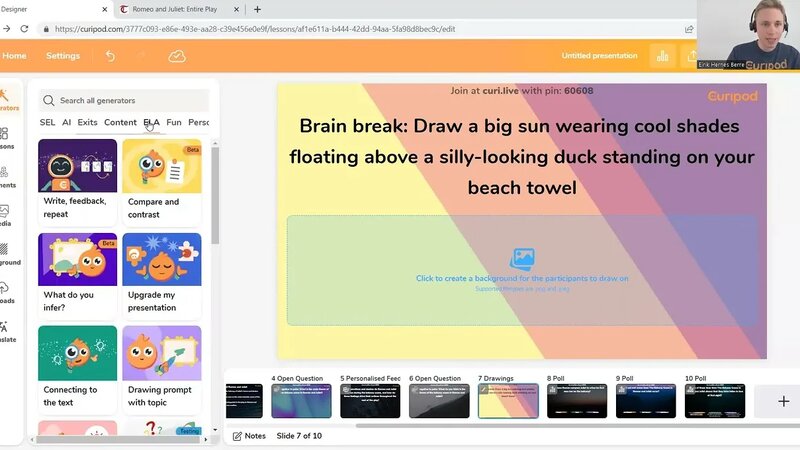This screenshot has width=800, height=450.
Task: Click generator panel scroll-down arrow
Action: click(215, 430)
